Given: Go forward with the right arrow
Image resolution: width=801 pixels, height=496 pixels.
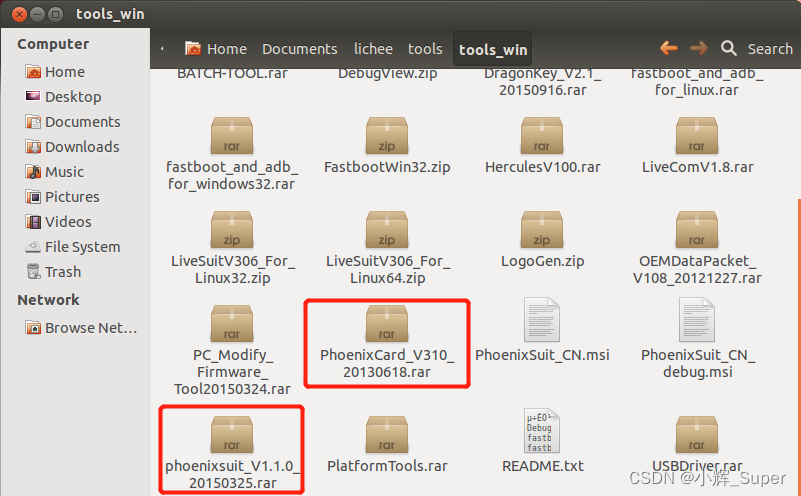Looking at the screenshot, I should tap(699, 49).
